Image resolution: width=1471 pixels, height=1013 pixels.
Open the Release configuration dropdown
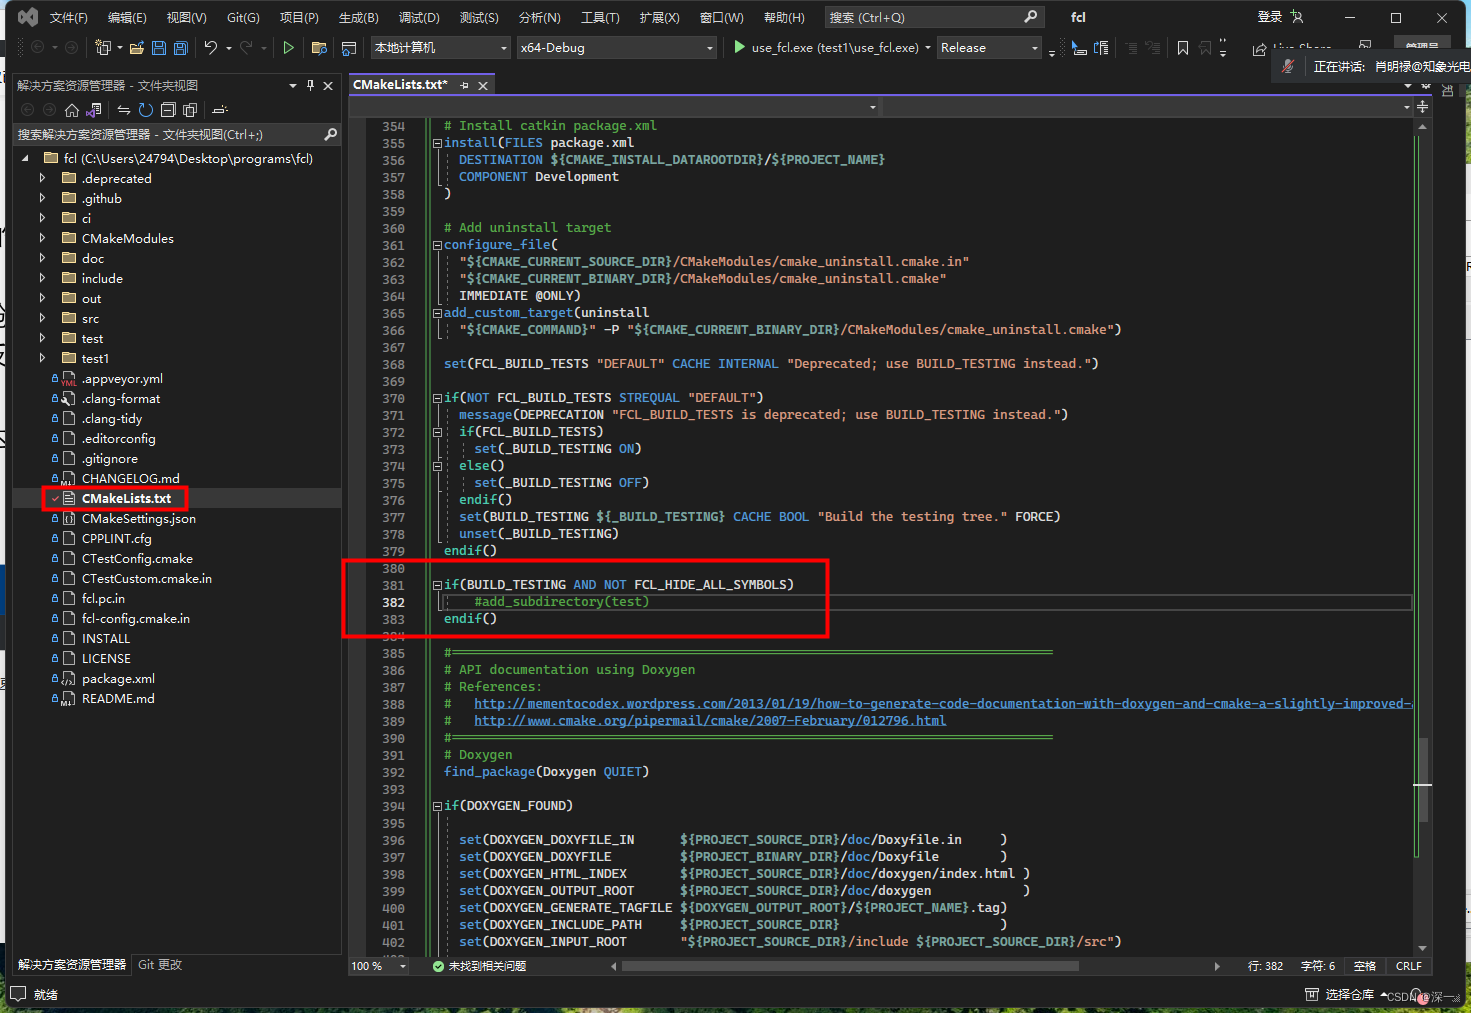click(x=988, y=47)
